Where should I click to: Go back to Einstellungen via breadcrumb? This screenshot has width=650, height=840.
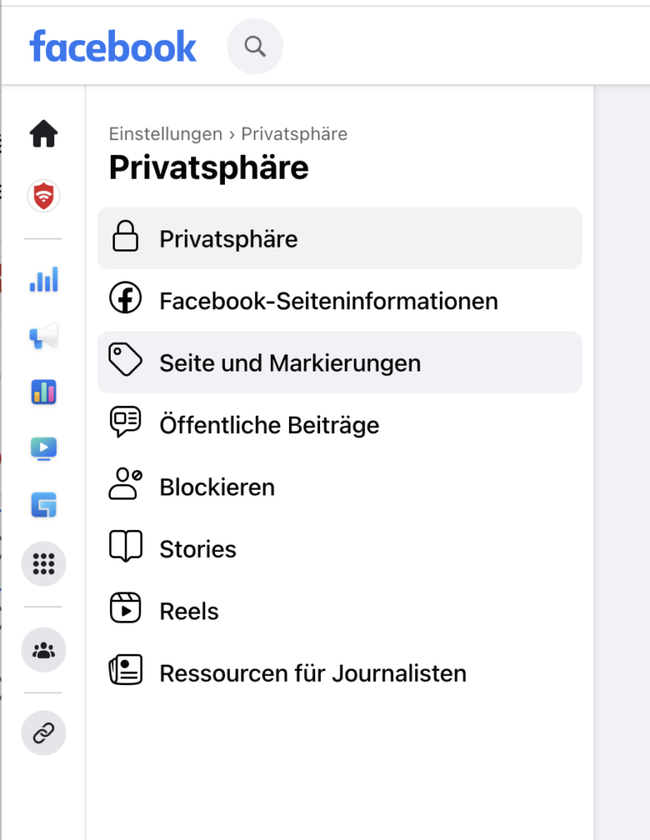[x=165, y=134]
